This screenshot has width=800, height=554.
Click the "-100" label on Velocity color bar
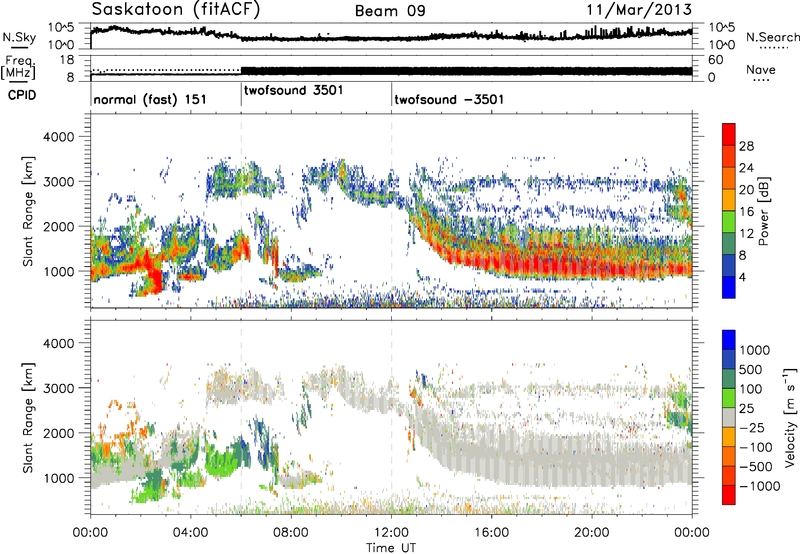[x=756, y=447]
